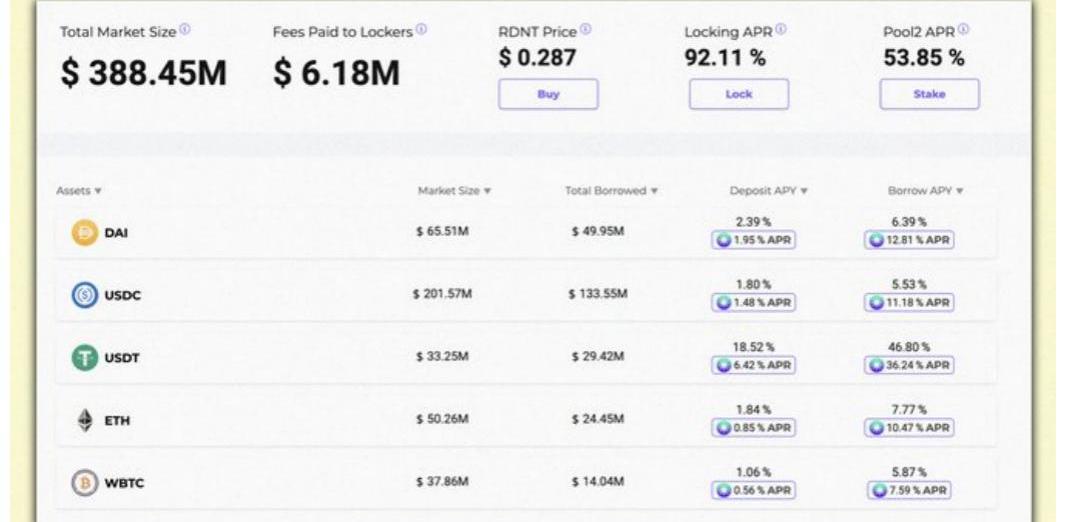Show info icon for Pool2 APR
Viewport: 1066px width, 522px height.
(x=964, y=31)
